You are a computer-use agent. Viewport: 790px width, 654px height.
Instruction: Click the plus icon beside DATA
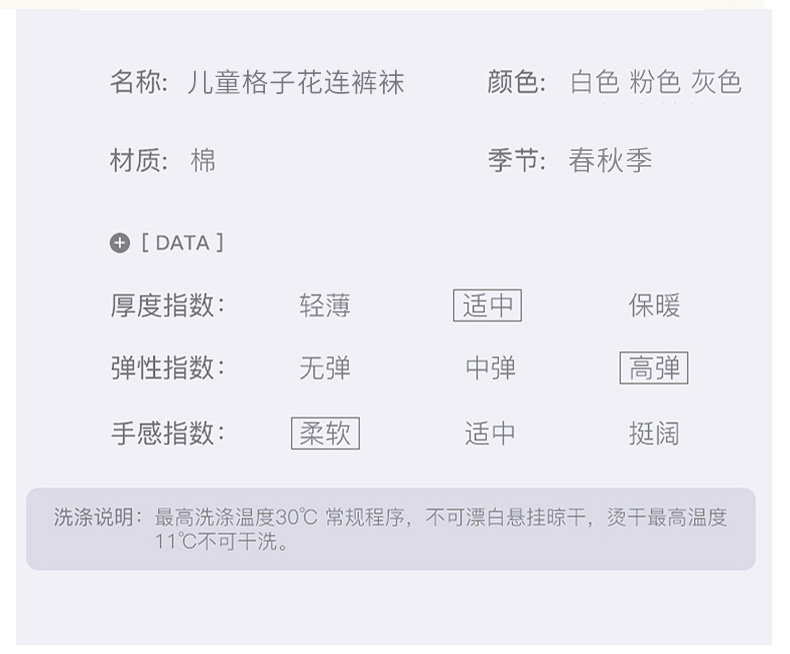(120, 243)
